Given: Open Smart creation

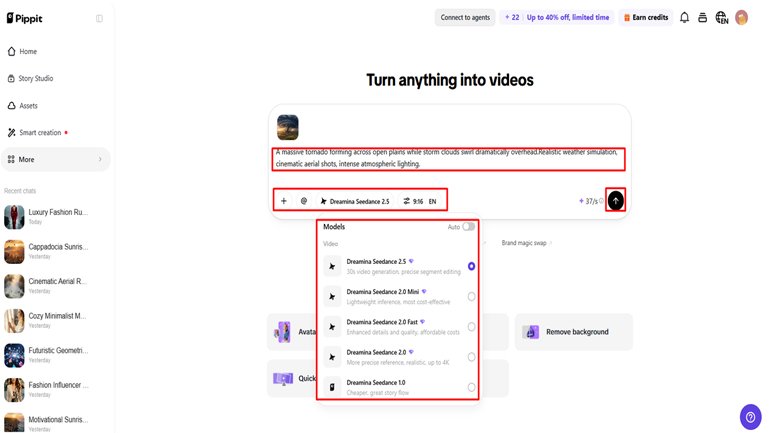Looking at the screenshot, I should (37, 133).
